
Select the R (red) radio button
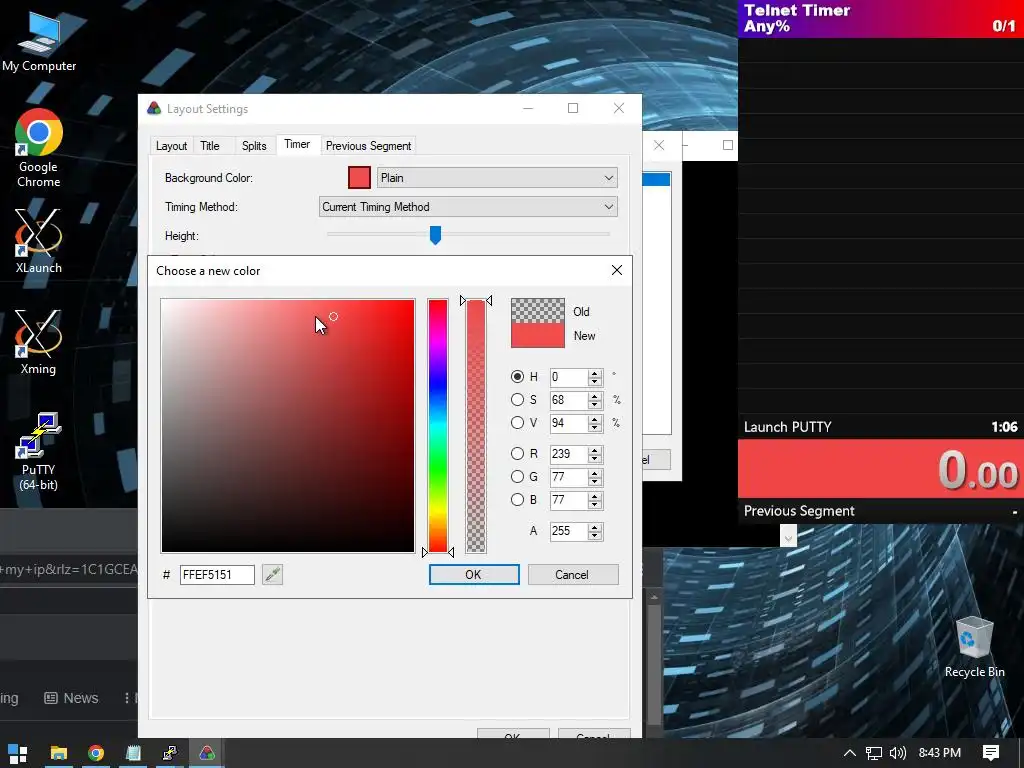click(x=517, y=453)
